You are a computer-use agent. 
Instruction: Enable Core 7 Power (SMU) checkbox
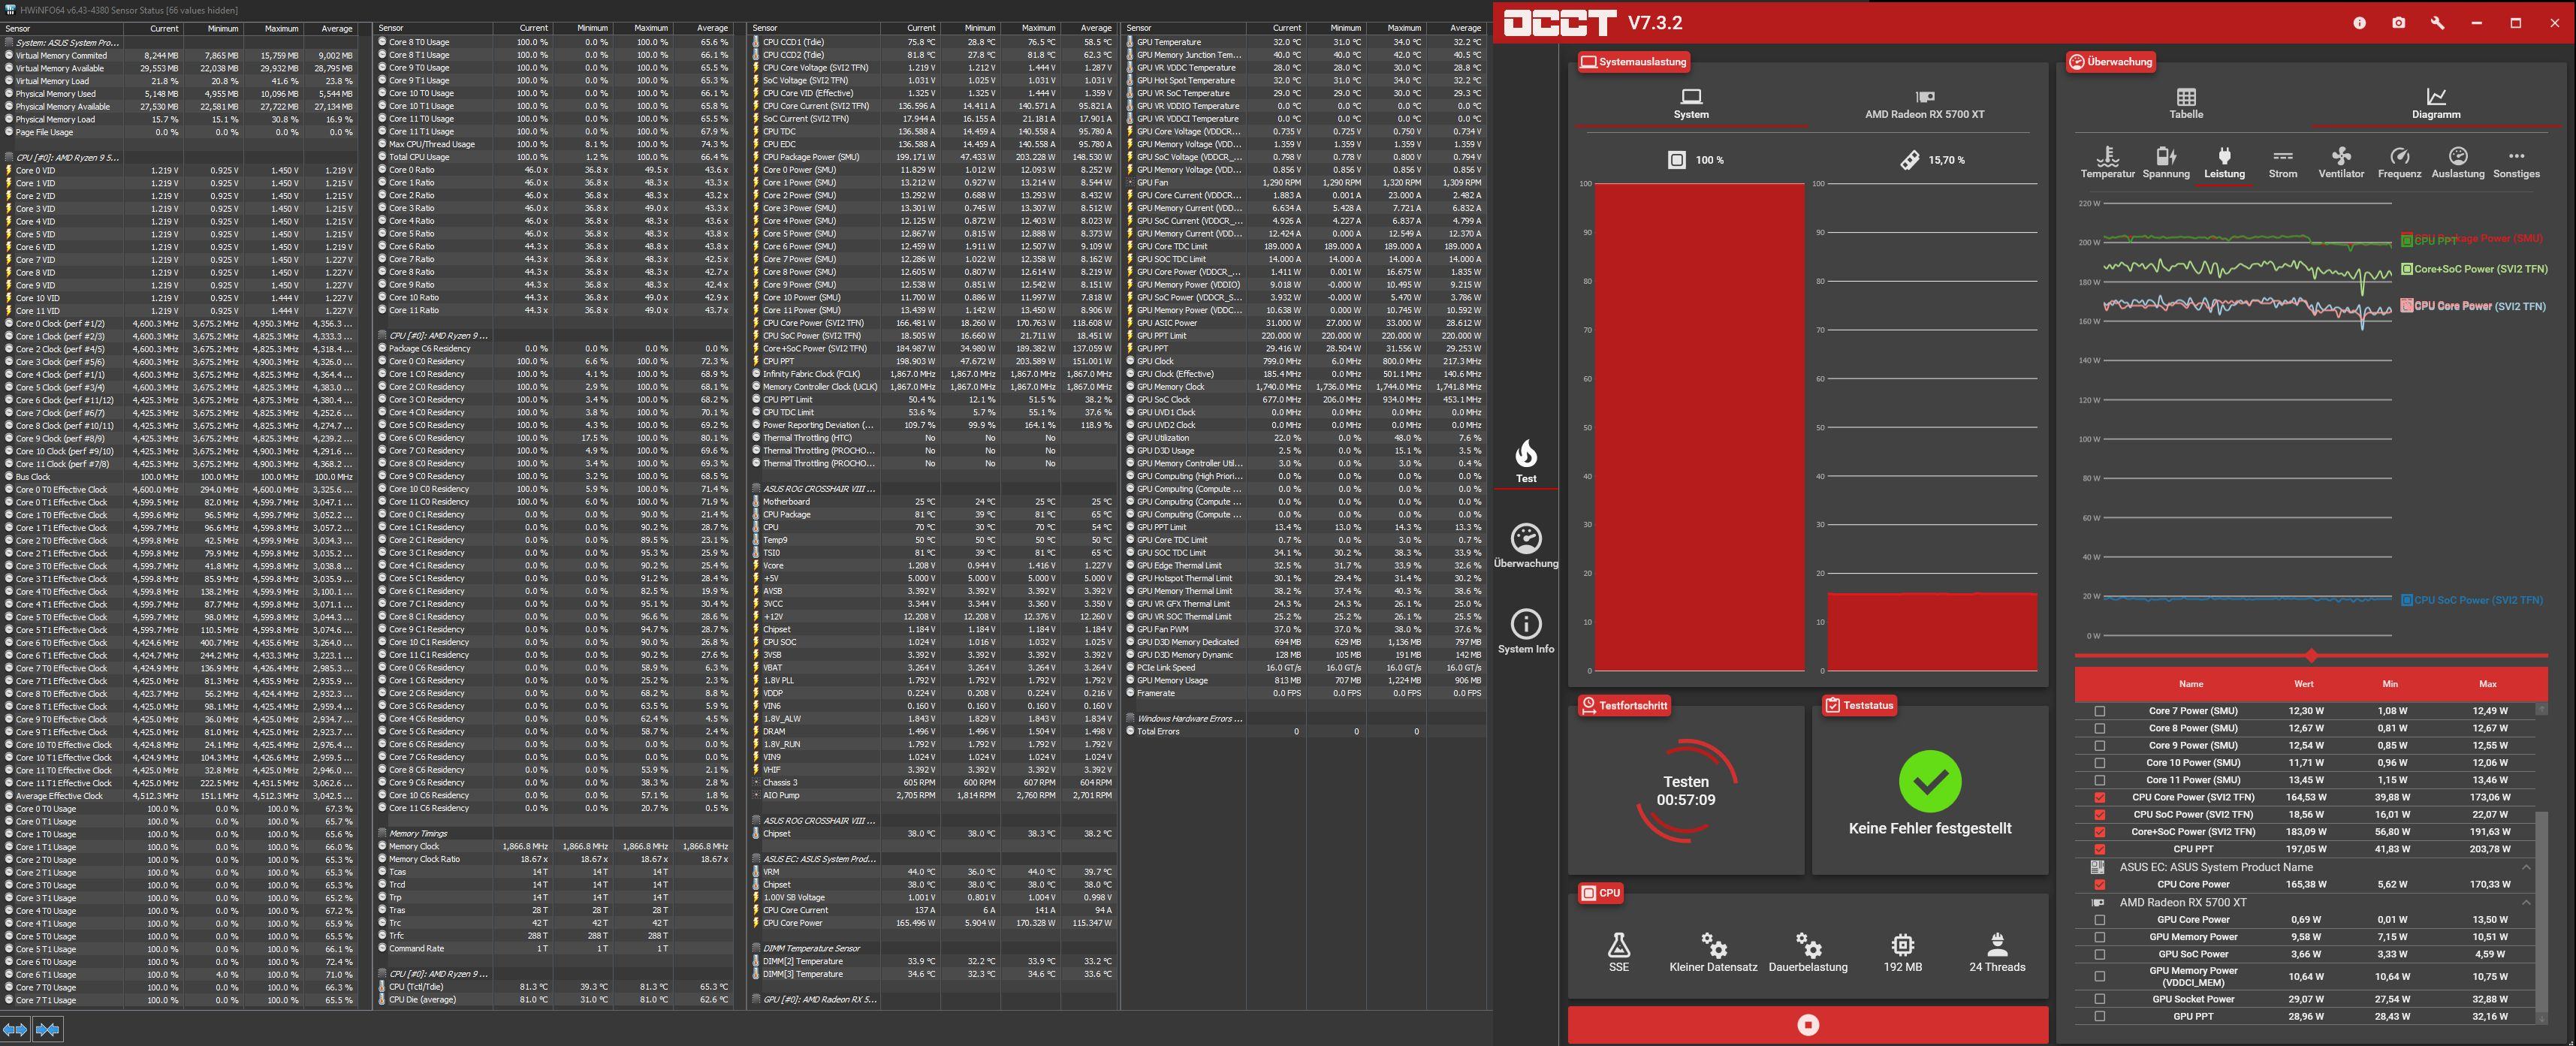click(2100, 711)
